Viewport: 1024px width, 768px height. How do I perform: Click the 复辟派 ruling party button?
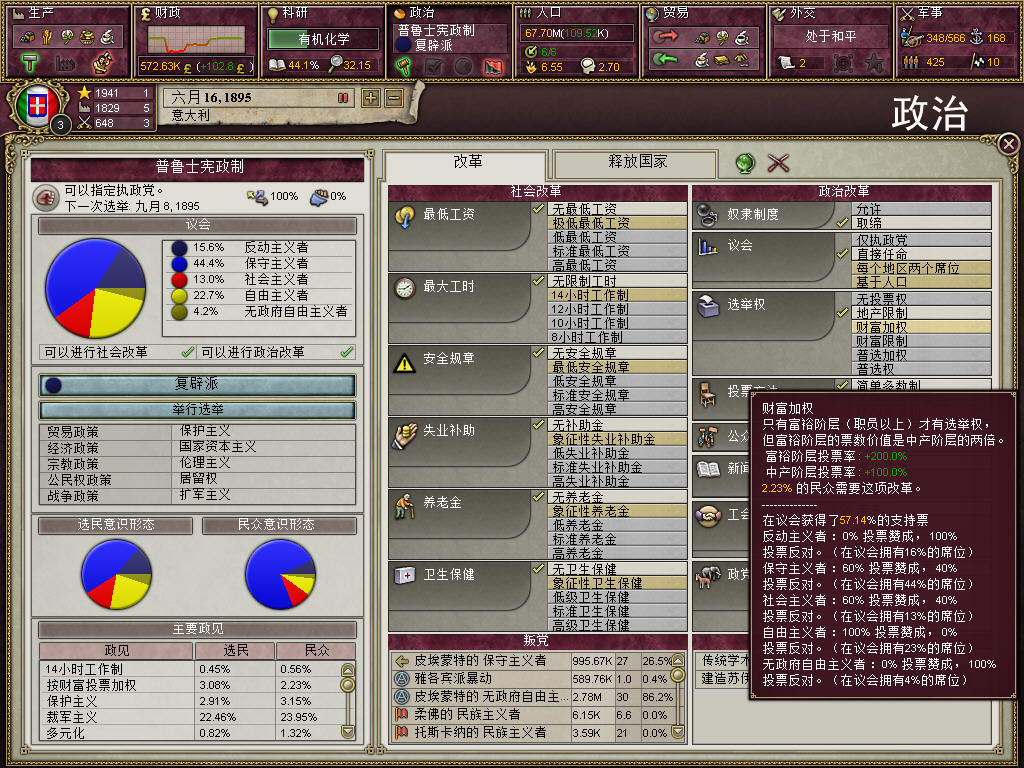click(197, 385)
